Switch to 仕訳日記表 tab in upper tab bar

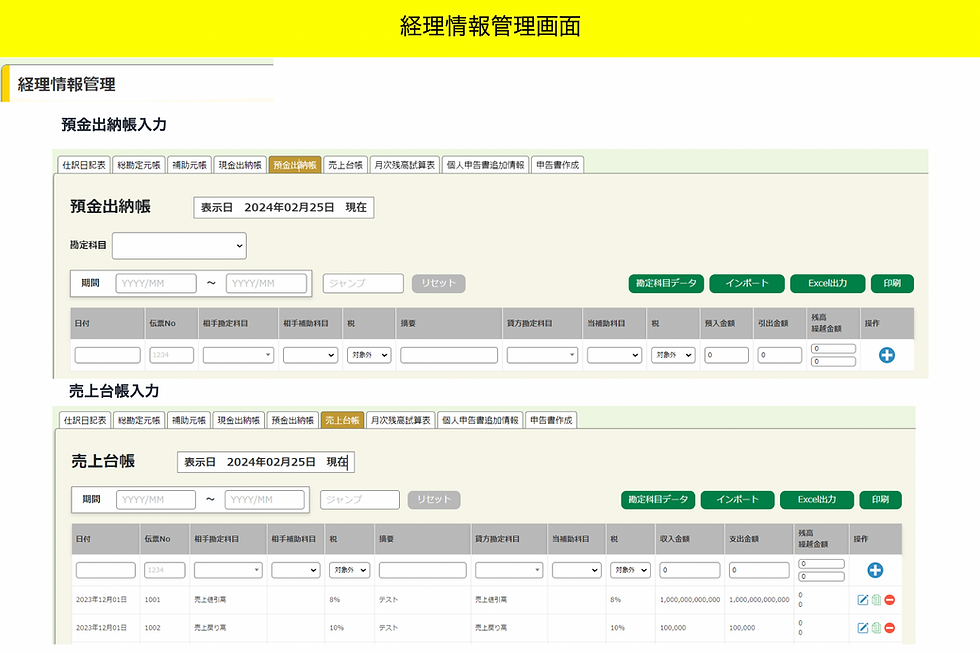(84, 165)
